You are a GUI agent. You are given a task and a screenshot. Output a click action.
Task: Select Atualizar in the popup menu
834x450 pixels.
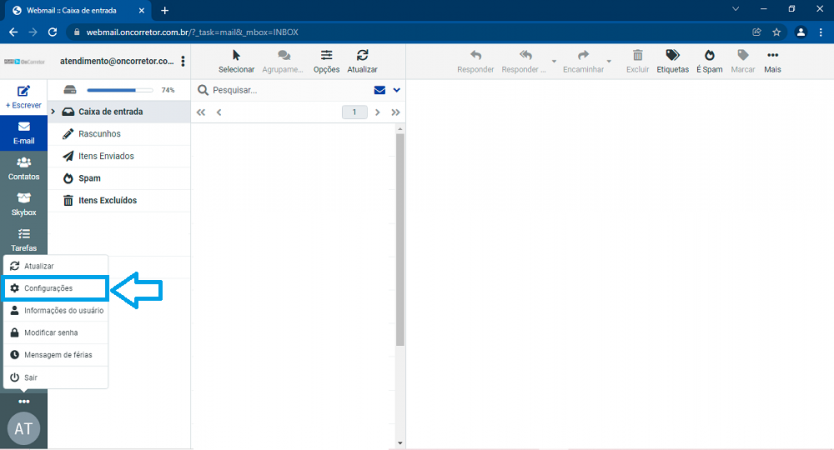[55, 266]
